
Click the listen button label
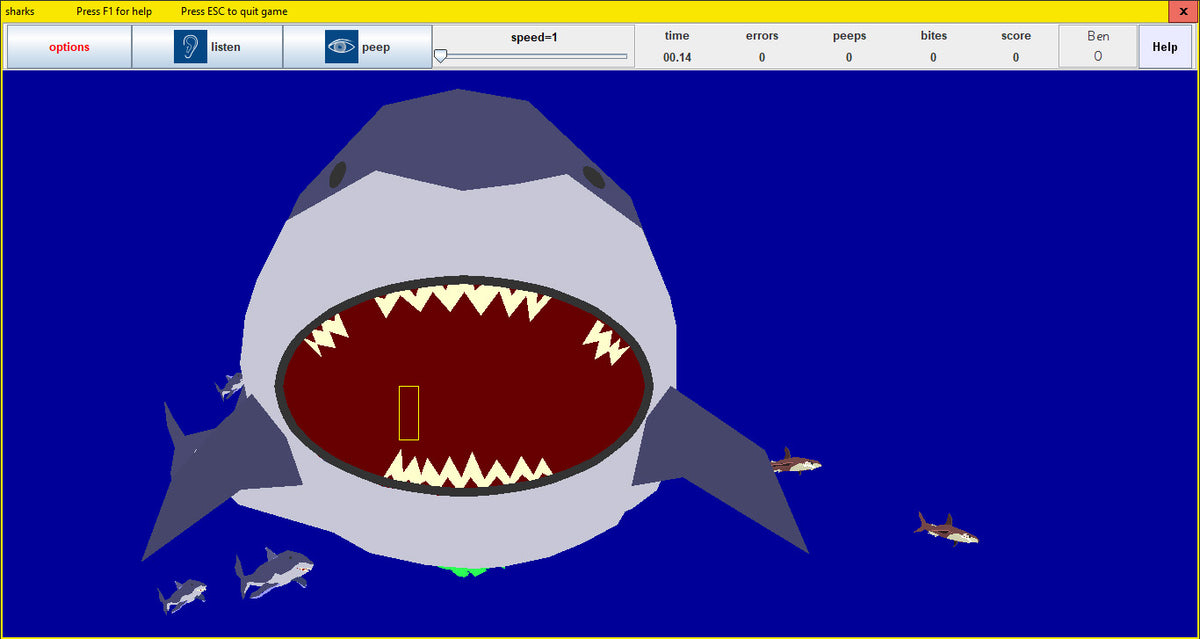(x=226, y=47)
